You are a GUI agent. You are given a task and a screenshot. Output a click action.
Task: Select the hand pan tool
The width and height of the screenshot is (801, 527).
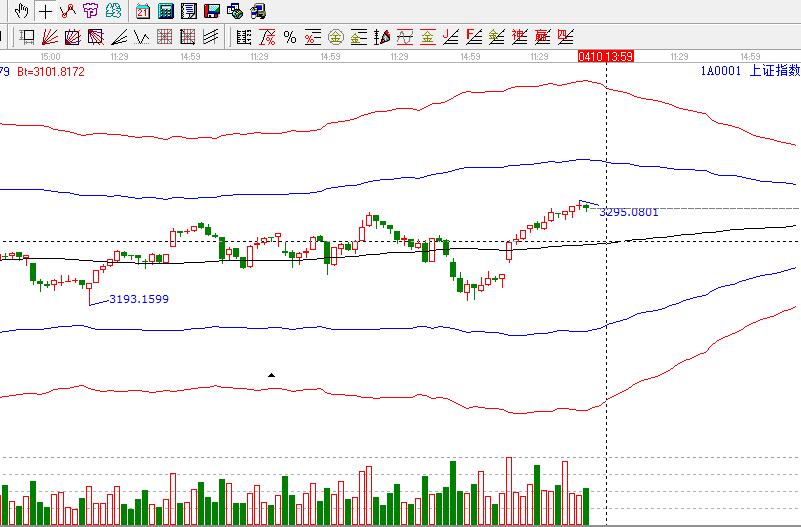coord(21,12)
